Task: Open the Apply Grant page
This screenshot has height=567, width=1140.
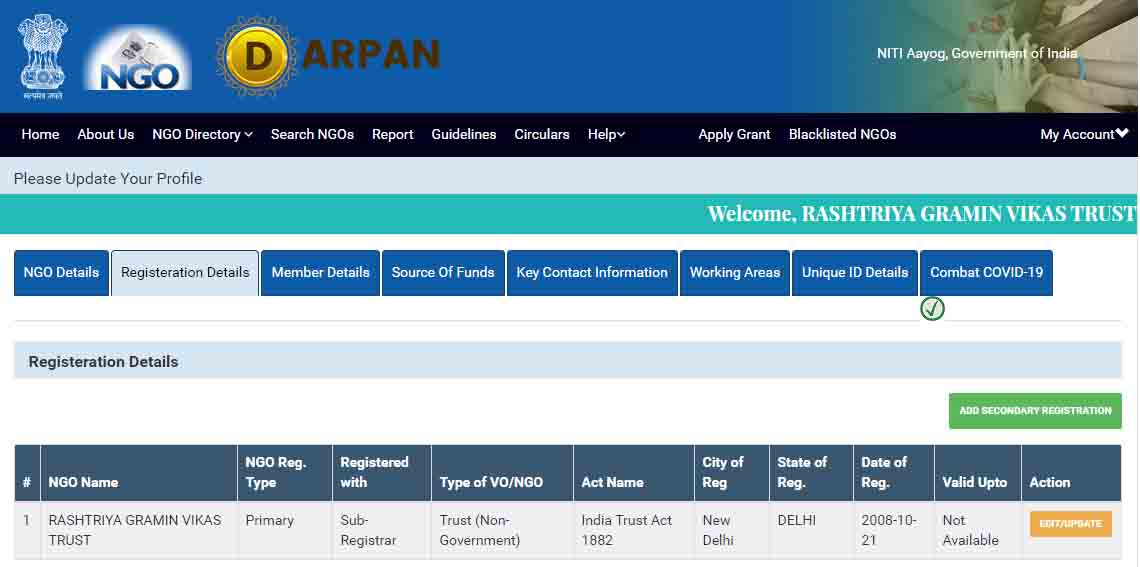Action: click(x=734, y=134)
